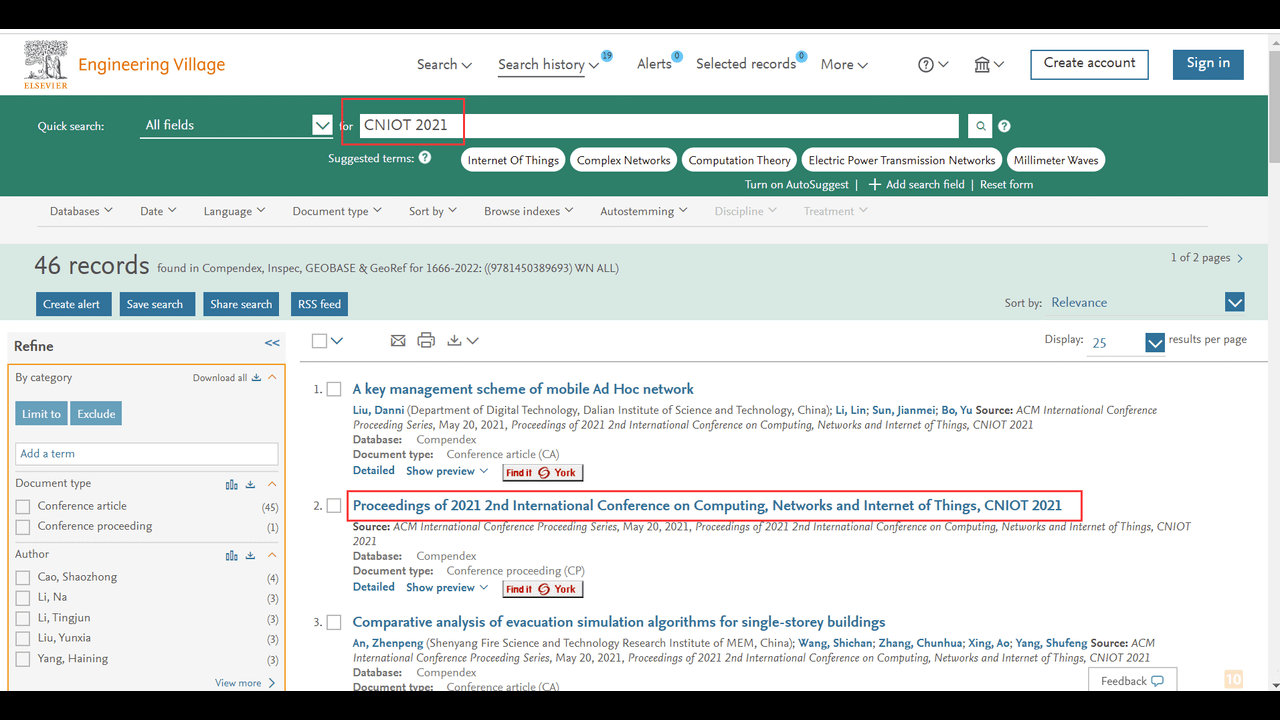Collapse the Document type facet section
The image size is (1280, 720).
[x=272, y=484]
